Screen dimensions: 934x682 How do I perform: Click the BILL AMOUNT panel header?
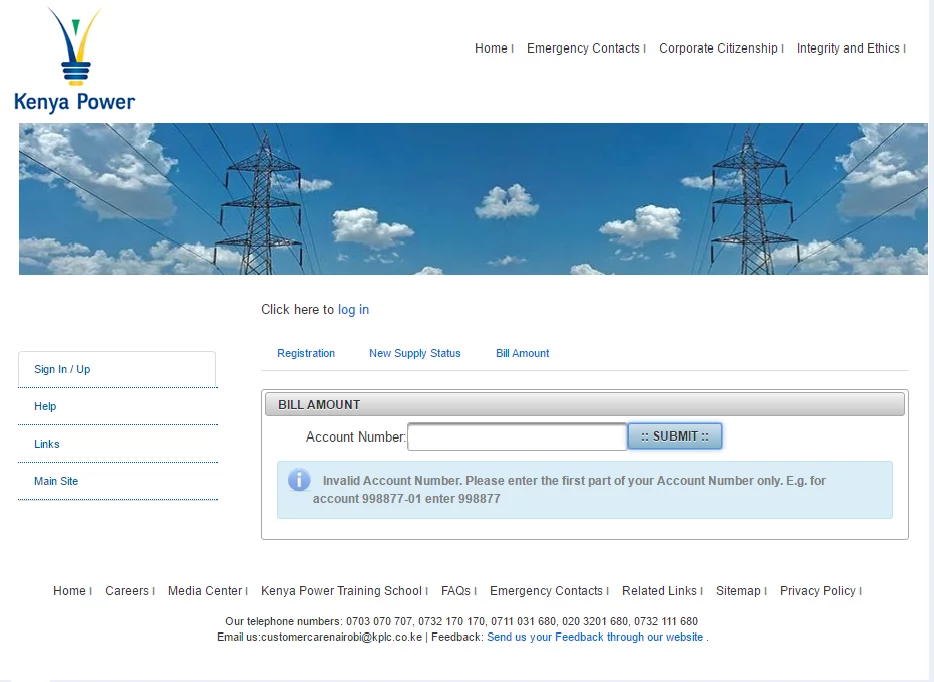click(585, 404)
